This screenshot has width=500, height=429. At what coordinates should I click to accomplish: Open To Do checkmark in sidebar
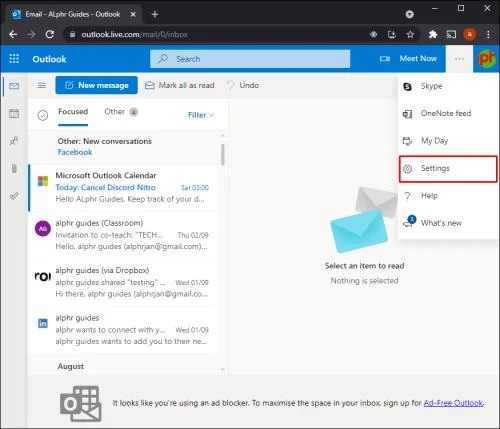click(x=14, y=196)
